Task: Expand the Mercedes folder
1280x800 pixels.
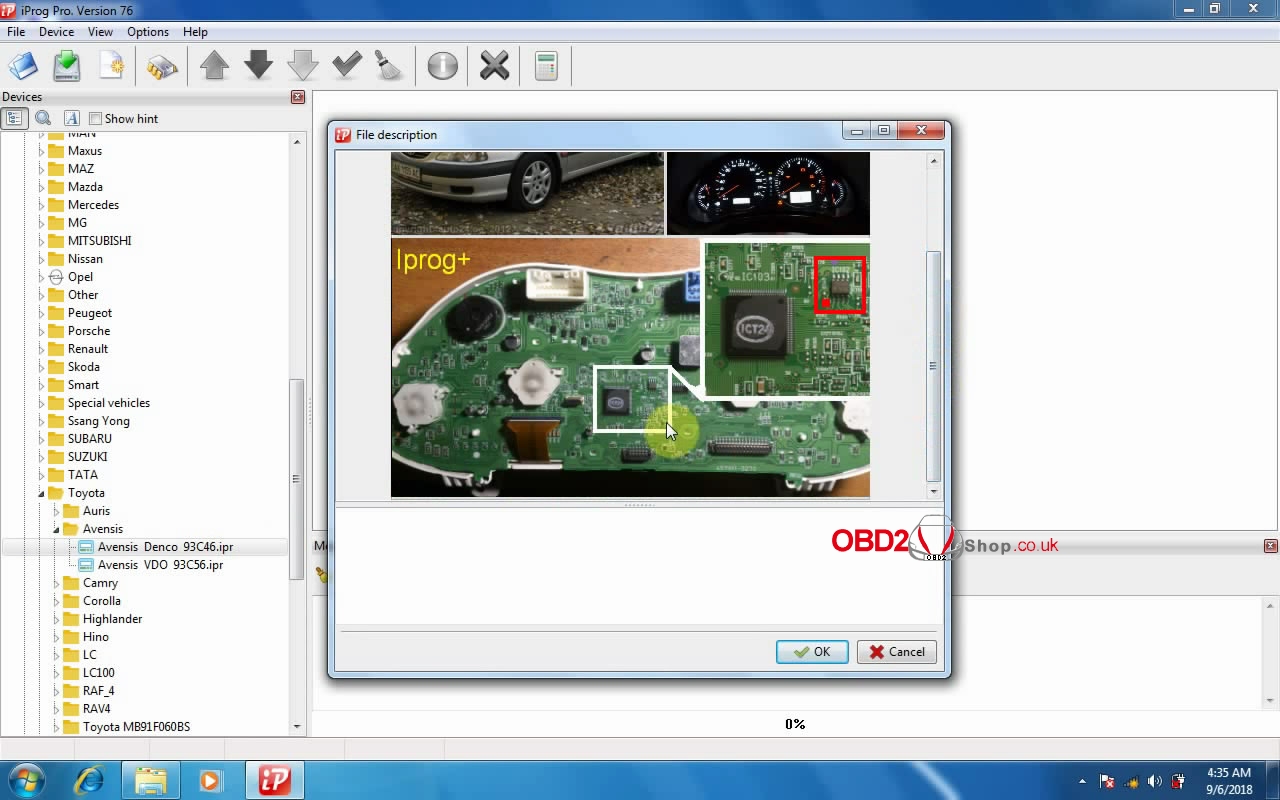Action: (x=42, y=205)
